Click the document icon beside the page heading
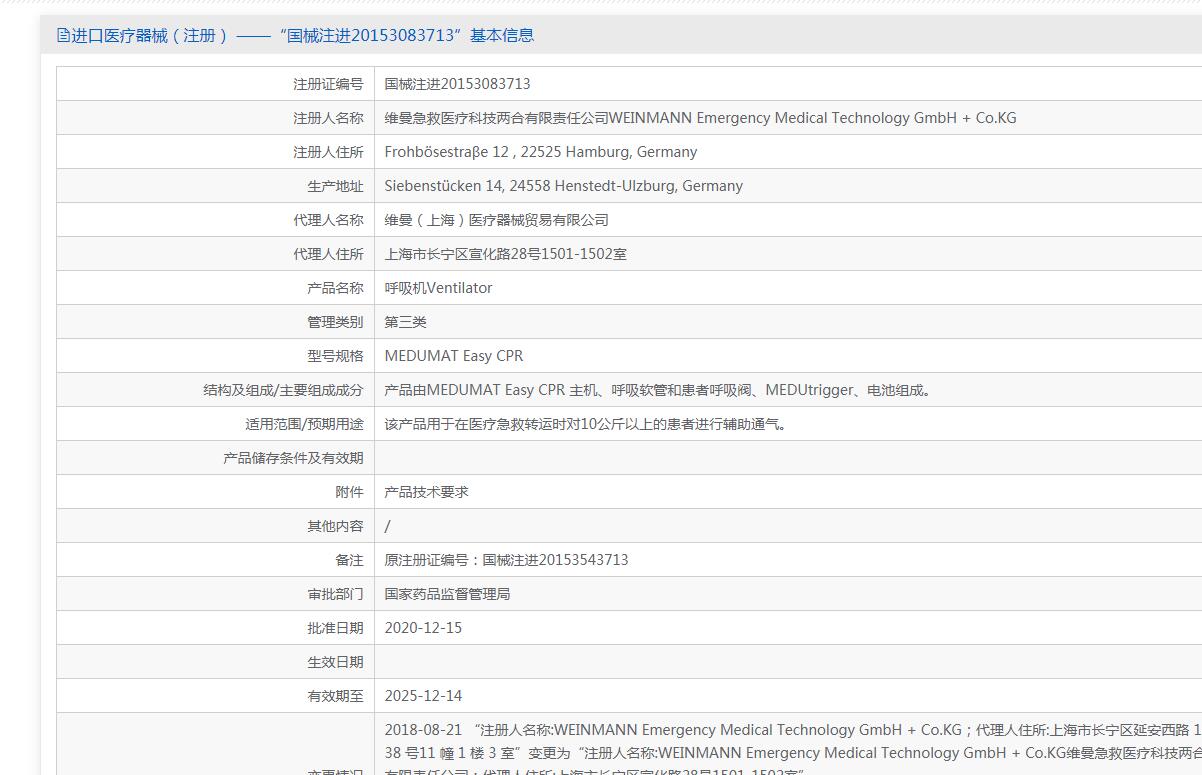 point(64,35)
